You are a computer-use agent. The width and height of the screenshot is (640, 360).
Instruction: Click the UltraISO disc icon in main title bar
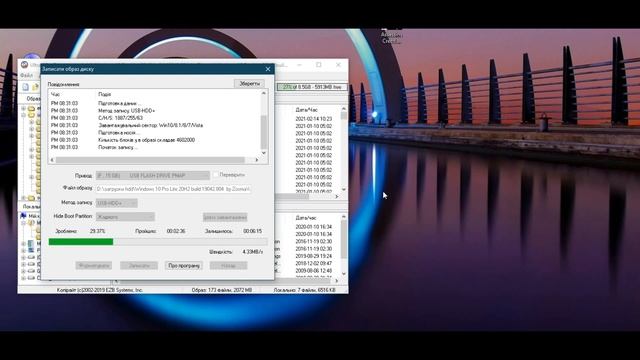coord(24,65)
